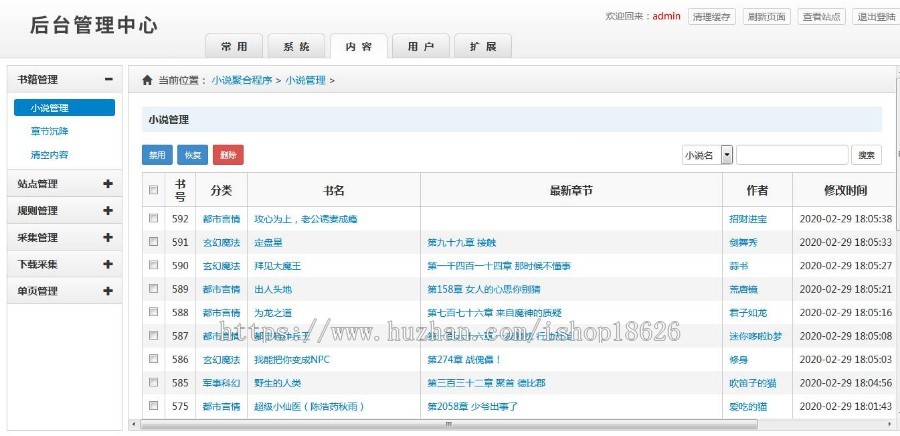The width and height of the screenshot is (900, 436).
Task: Expand 规则管理 section with plus icon
Action: click(108, 211)
